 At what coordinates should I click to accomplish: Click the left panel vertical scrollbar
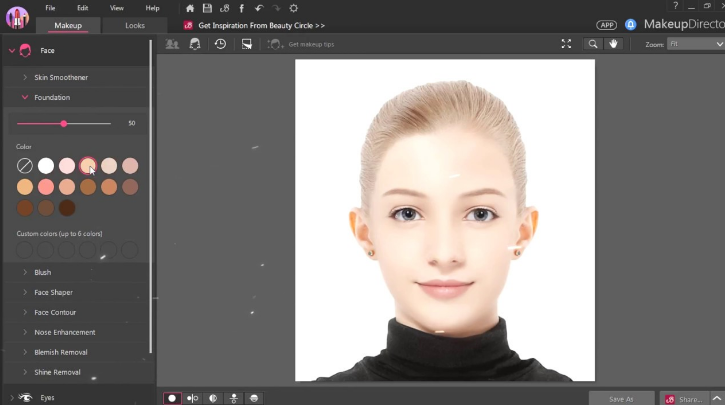[x=150, y=196]
